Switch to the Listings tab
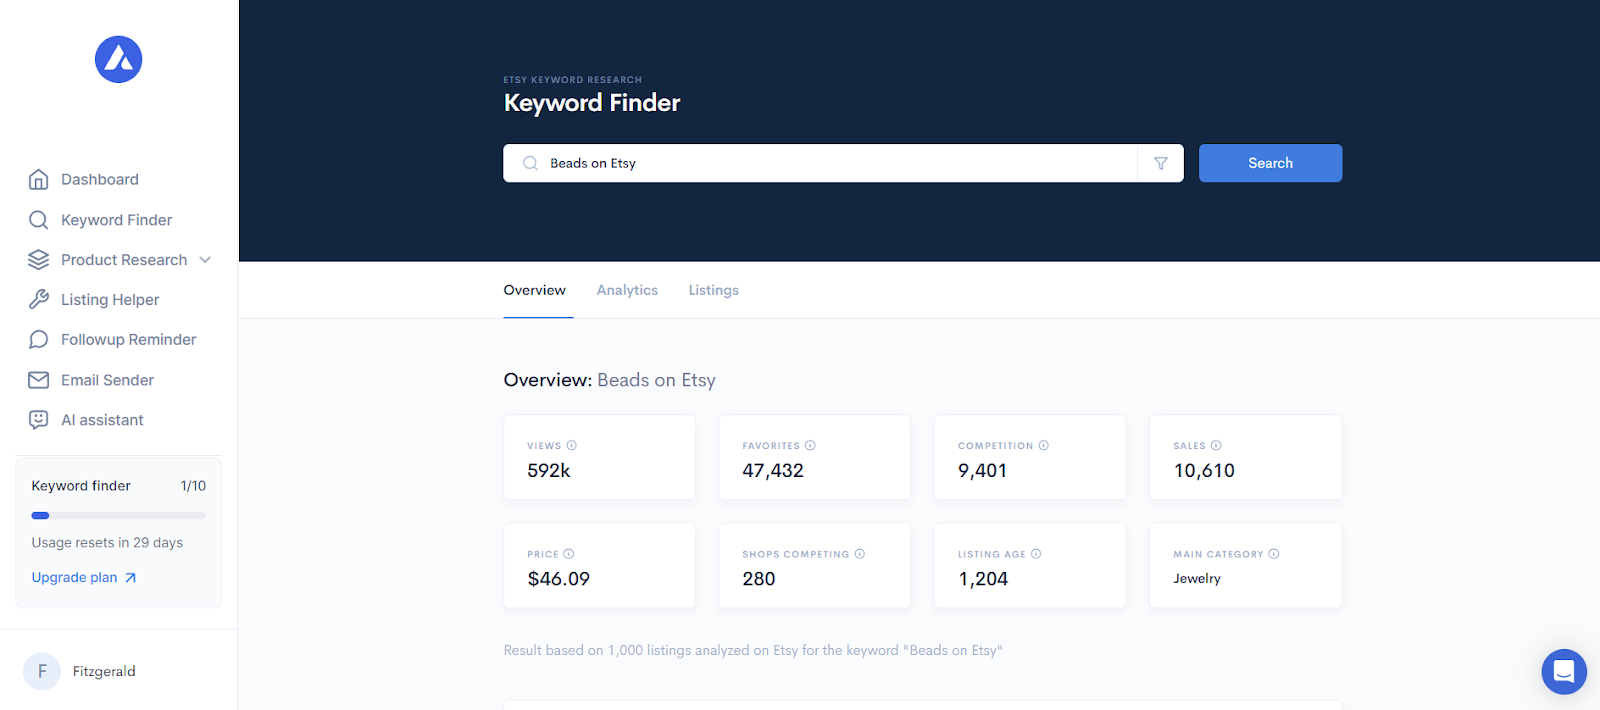Viewport: 1600px width, 710px height. [x=713, y=290]
